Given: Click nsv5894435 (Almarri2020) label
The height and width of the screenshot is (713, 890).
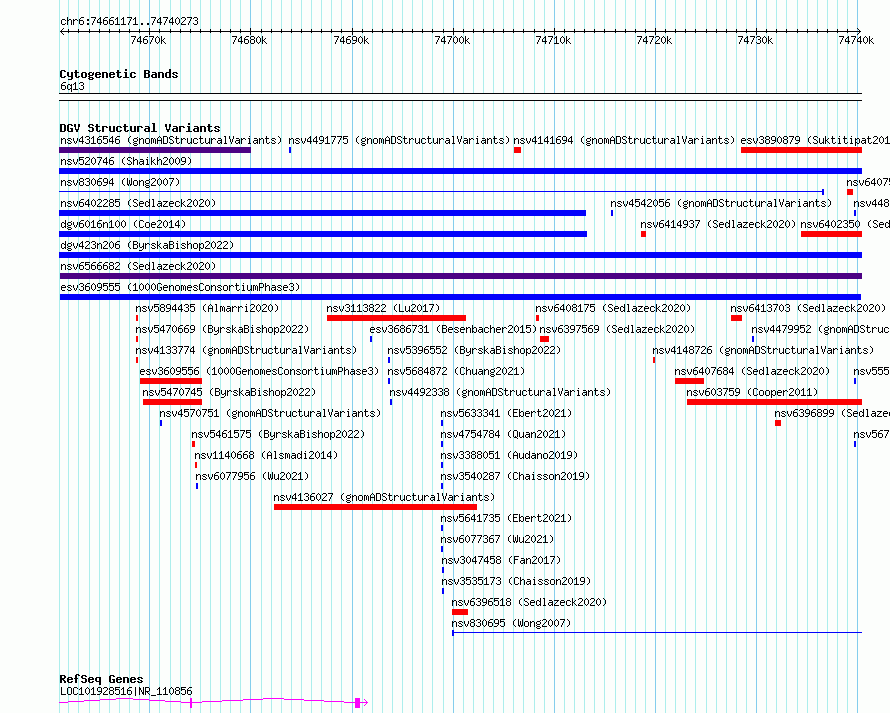Looking at the screenshot, I should click(x=207, y=308).
